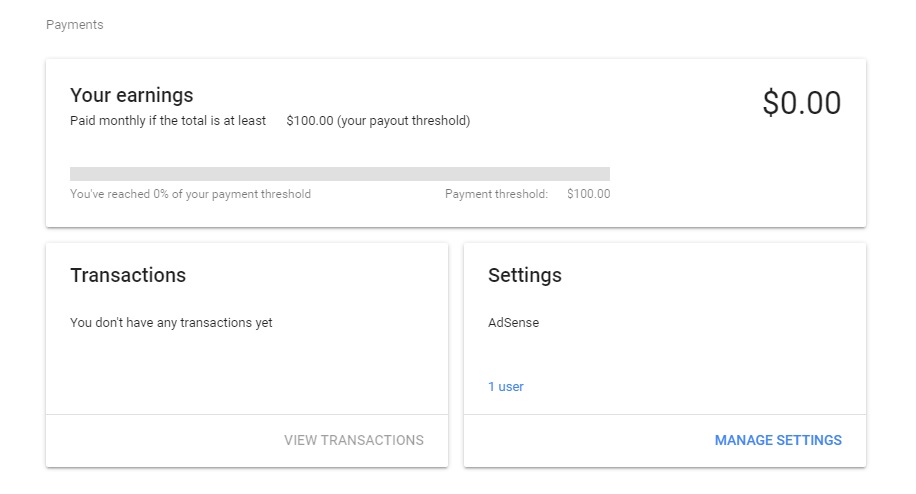This screenshot has width=916, height=494.
Task: Click the $0.00 earnings total
Action: click(801, 103)
